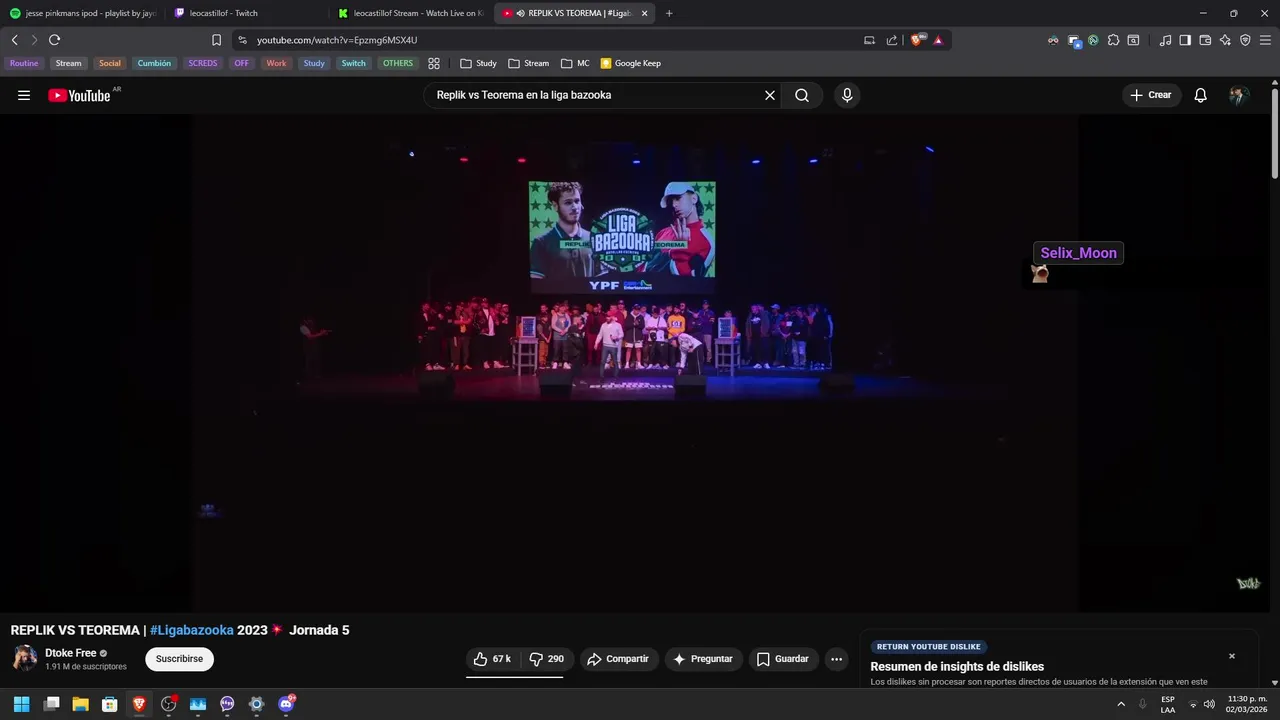1280x720 pixels.
Task: Open Brave Leo AI sparkle icon
Action: [1225, 40]
